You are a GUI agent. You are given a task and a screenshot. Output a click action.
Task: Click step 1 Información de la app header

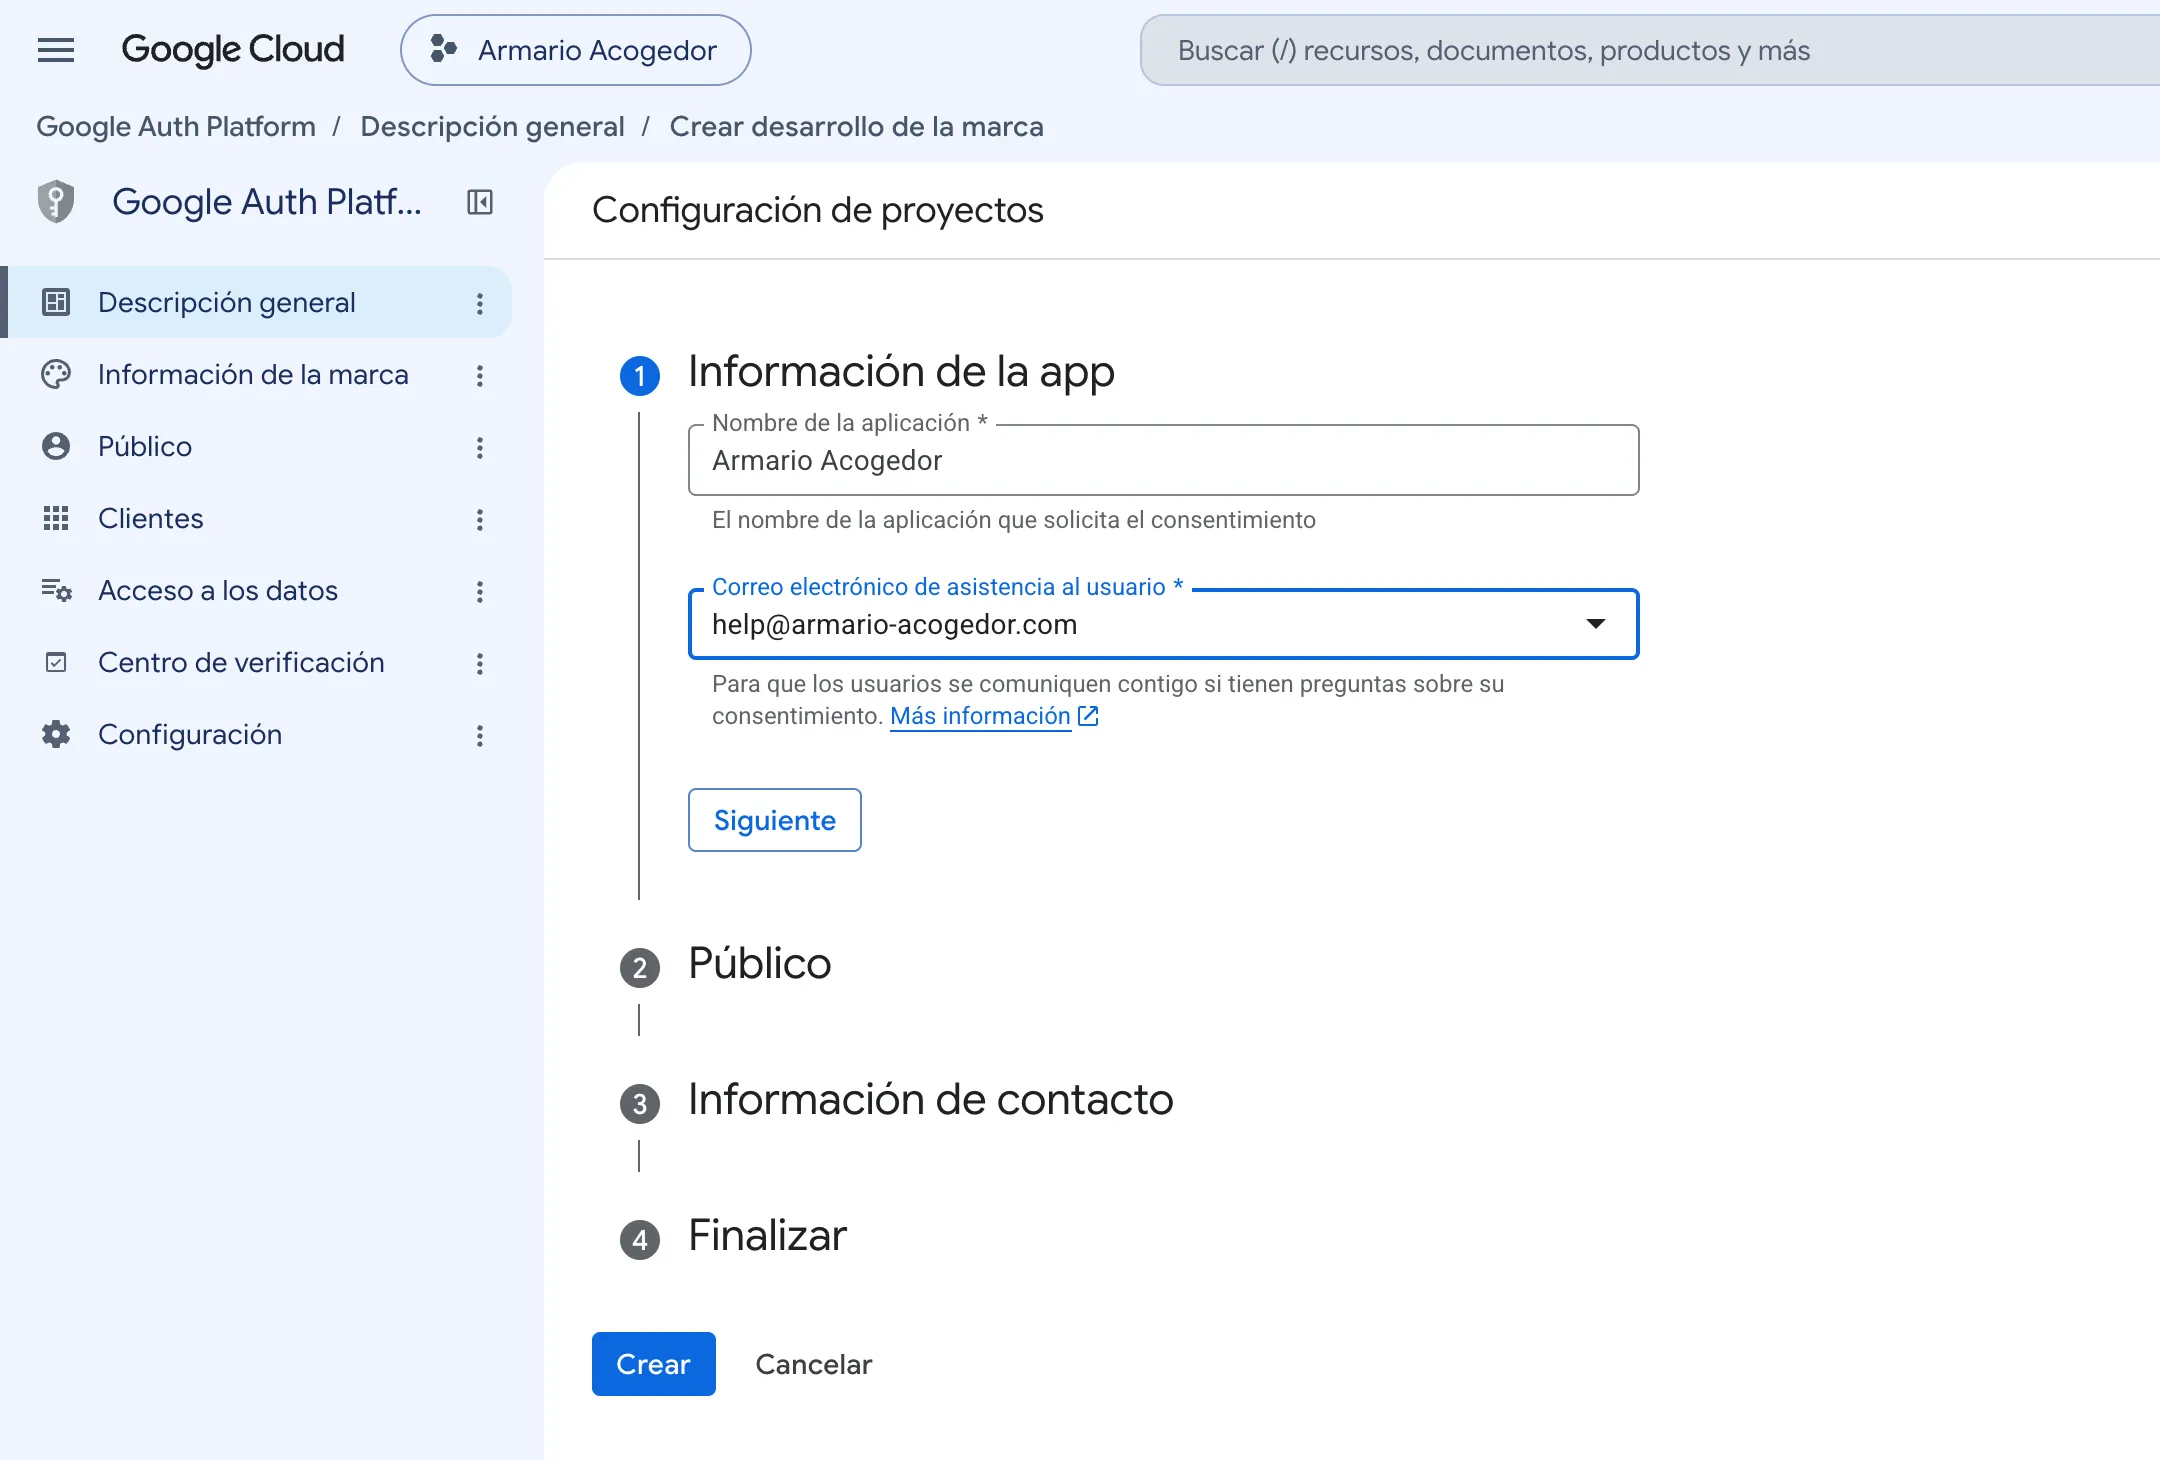[x=901, y=372]
